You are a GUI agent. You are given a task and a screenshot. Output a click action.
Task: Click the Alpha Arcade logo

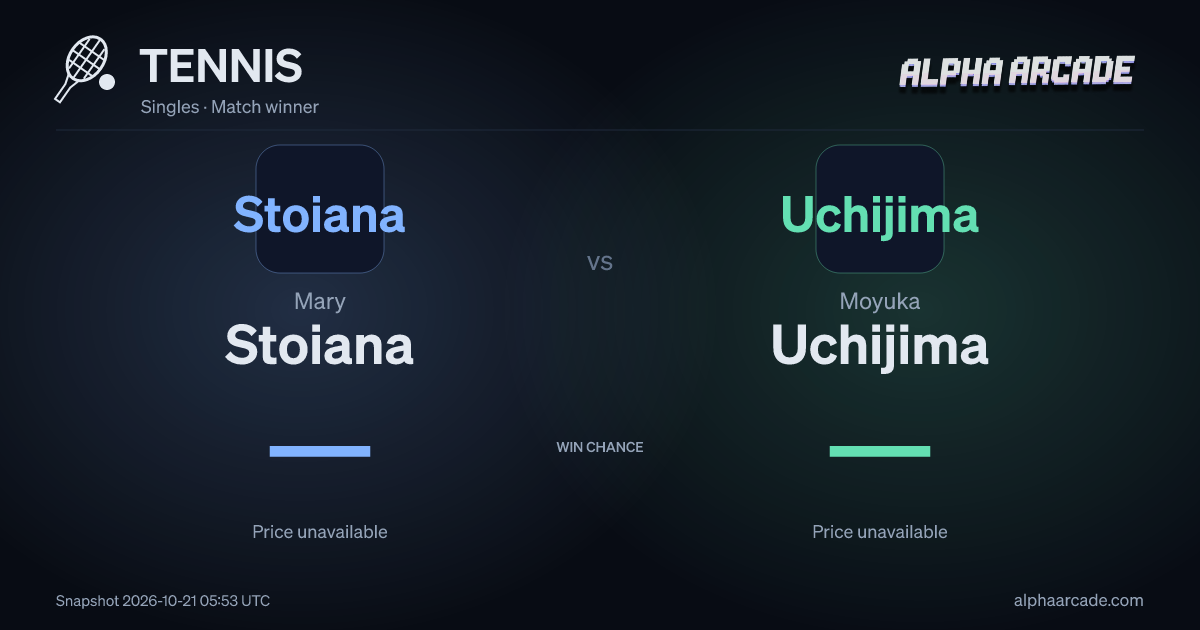click(1016, 72)
